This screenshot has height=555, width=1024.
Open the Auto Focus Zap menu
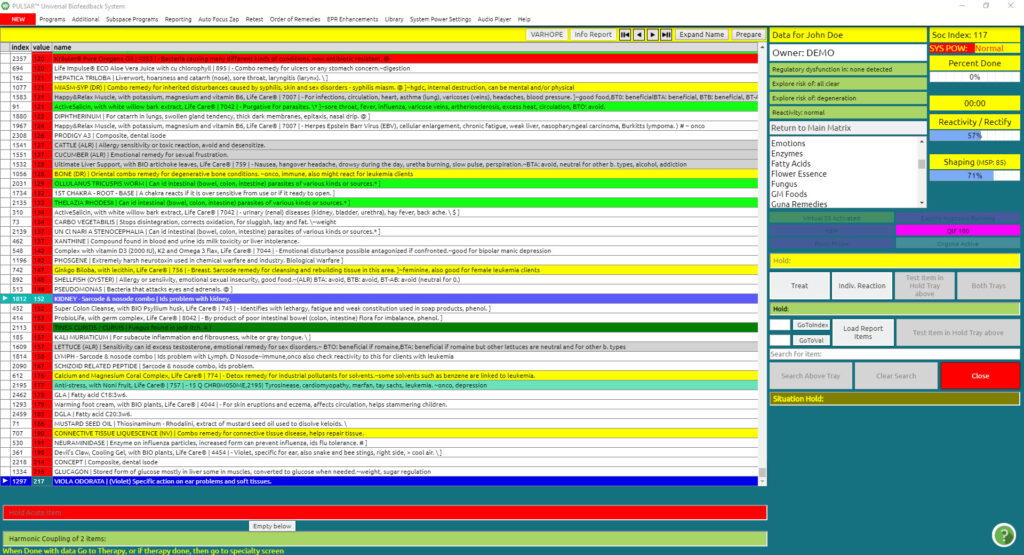(x=218, y=19)
